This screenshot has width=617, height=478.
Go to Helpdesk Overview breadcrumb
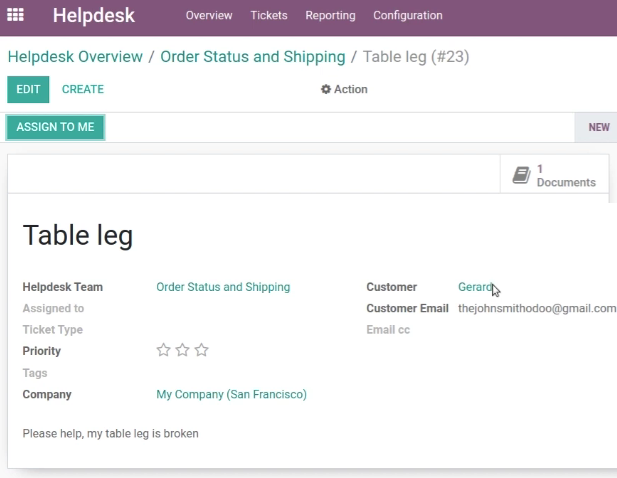(75, 57)
